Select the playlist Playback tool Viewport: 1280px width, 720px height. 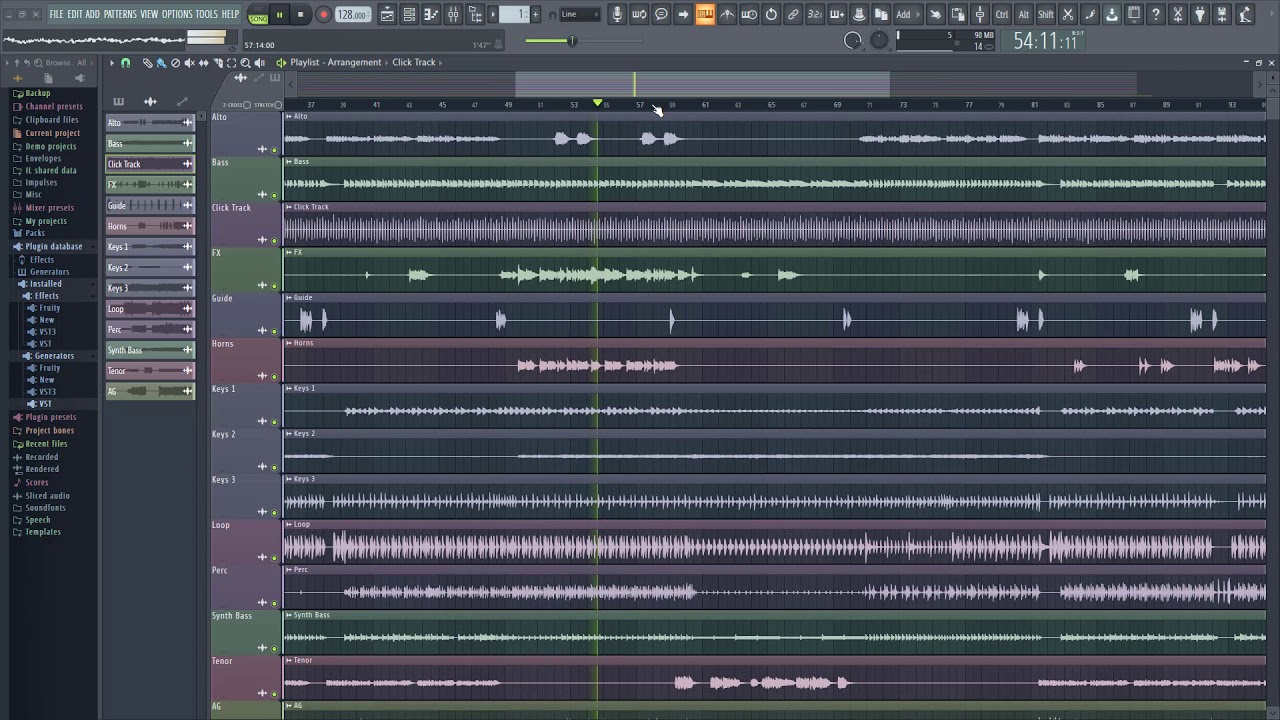point(259,63)
